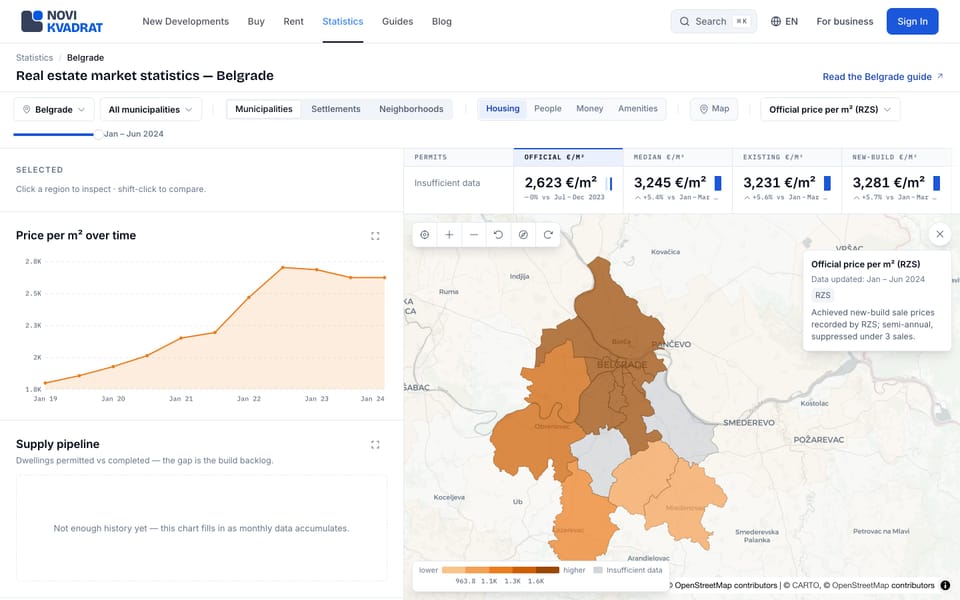Select the Permits metric tab
Image resolution: width=960 pixels, height=600 pixels.
pyautogui.click(x=459, y=180)
